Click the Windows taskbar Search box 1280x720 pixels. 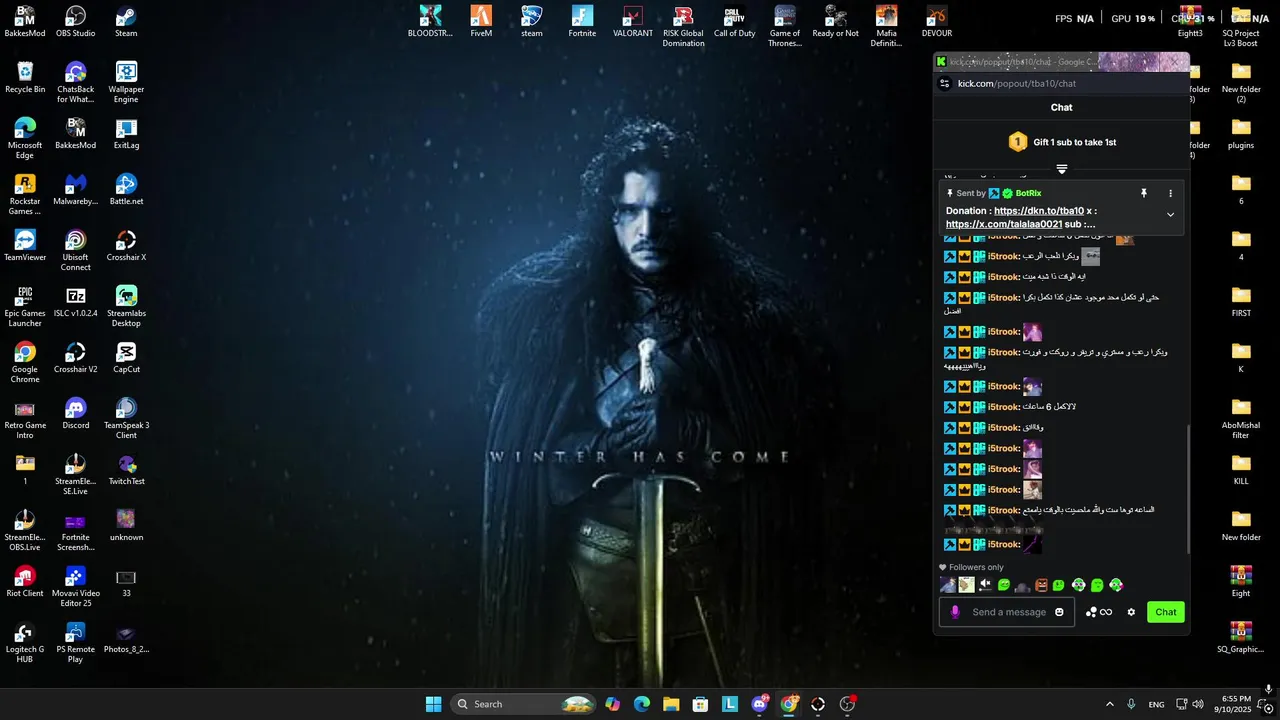coord(522,704)
